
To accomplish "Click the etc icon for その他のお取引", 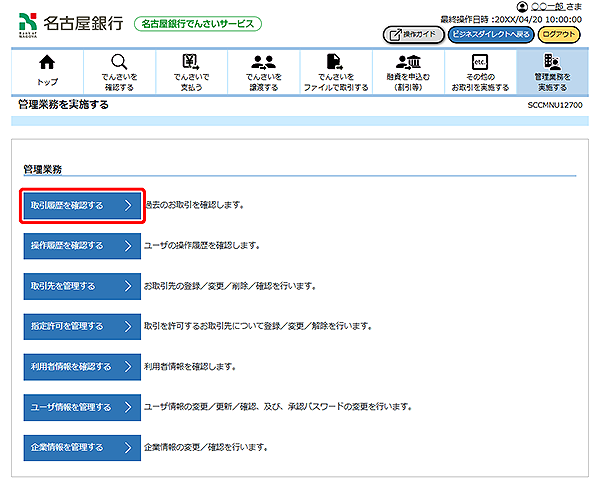I will [479, 64].
